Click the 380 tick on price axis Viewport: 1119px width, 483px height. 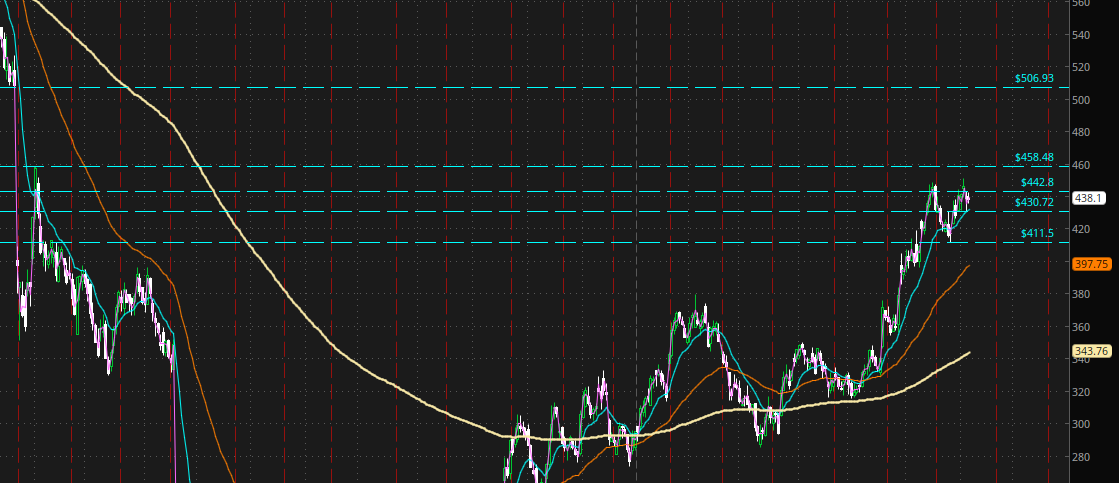click(1081, 294)
